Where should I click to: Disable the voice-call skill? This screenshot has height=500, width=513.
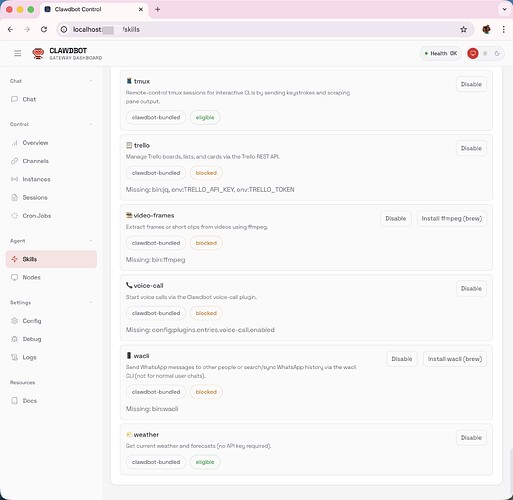point(471,289)
